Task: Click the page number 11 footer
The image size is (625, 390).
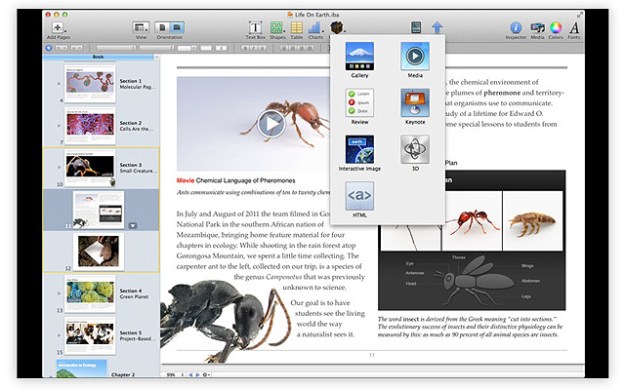Action: 371,355
